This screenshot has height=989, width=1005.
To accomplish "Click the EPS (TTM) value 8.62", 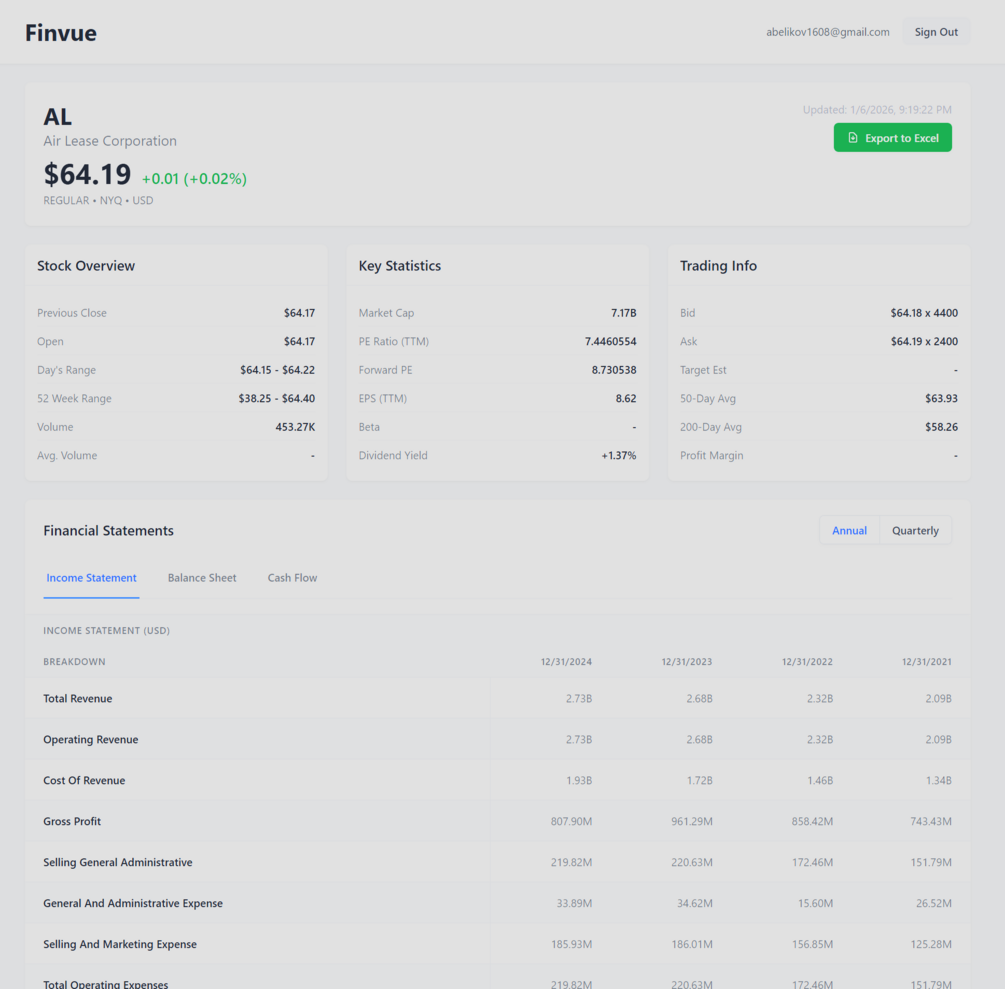I will (626, 399).
